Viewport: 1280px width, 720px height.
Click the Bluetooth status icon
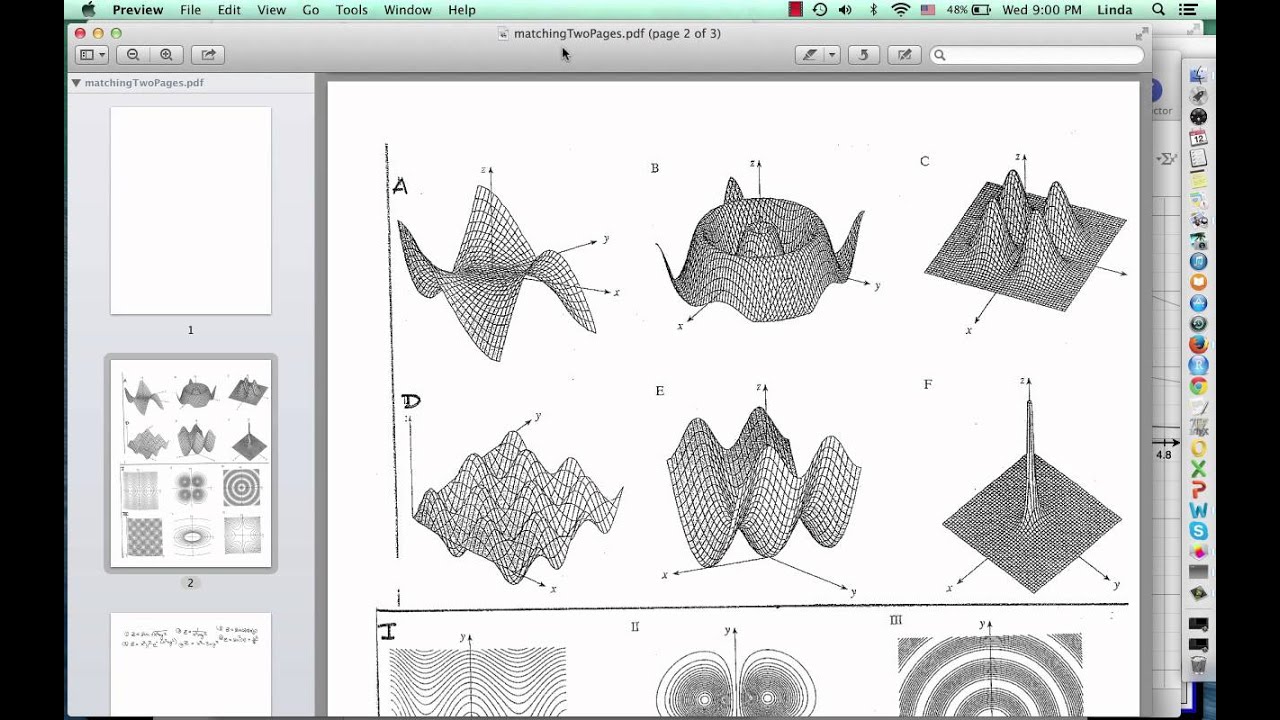[x=873, y=10]
